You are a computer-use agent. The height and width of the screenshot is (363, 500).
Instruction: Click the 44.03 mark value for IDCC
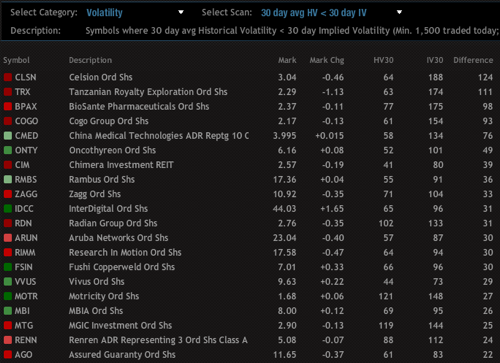284,209
